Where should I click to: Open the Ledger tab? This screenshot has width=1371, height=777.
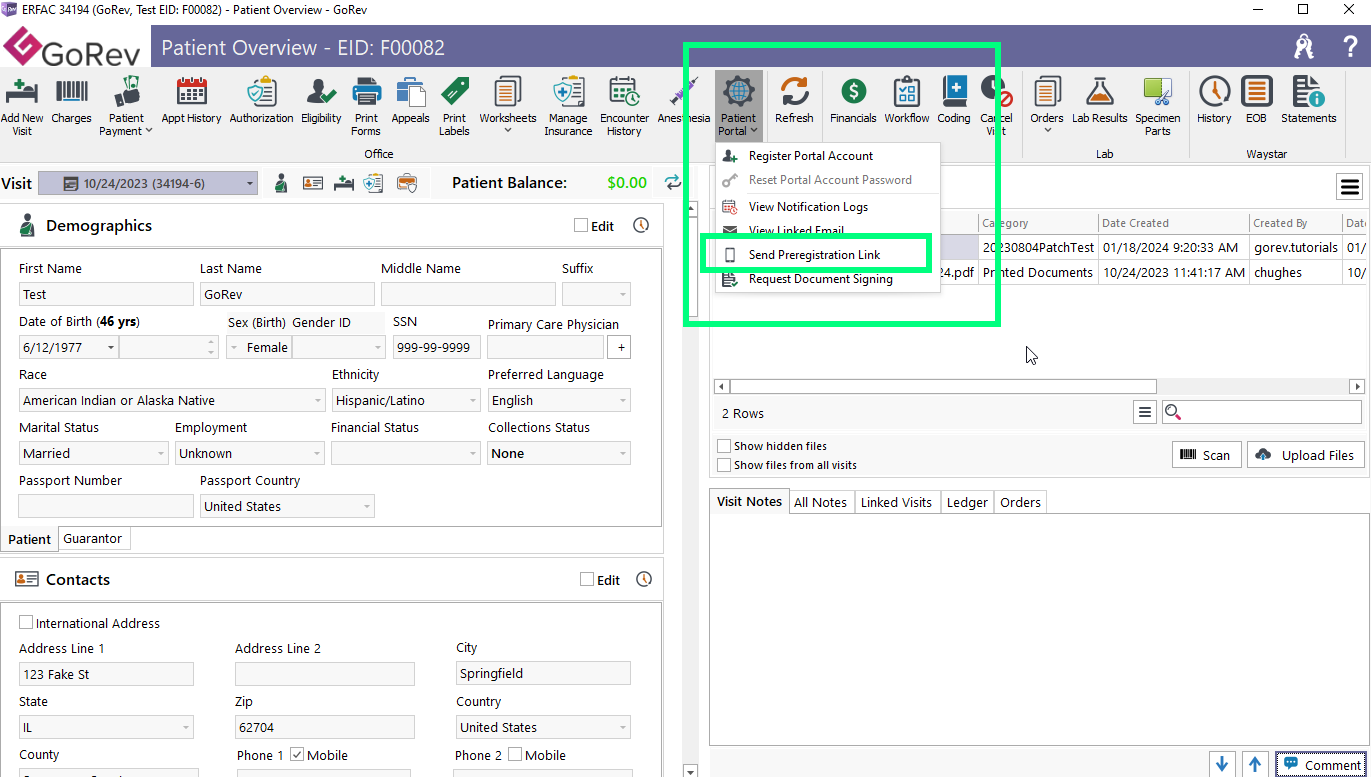(x=967, y=502)
